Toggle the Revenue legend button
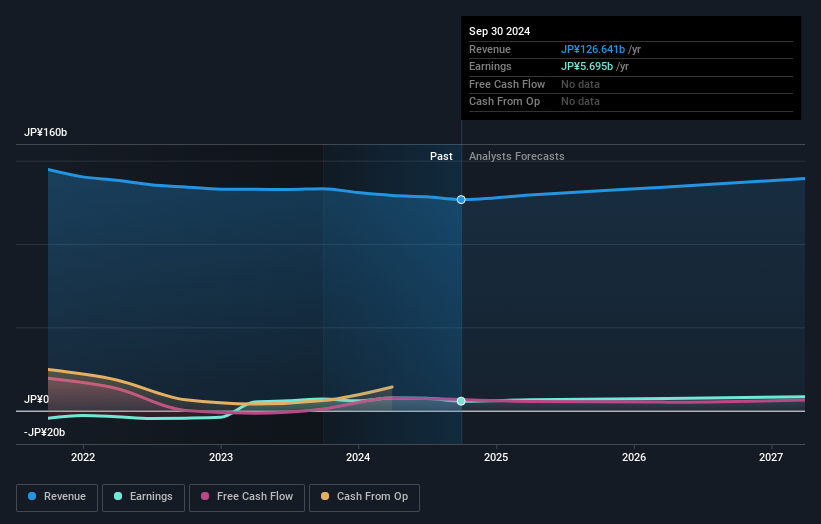821x524 pixels. [x=57, y=497]
